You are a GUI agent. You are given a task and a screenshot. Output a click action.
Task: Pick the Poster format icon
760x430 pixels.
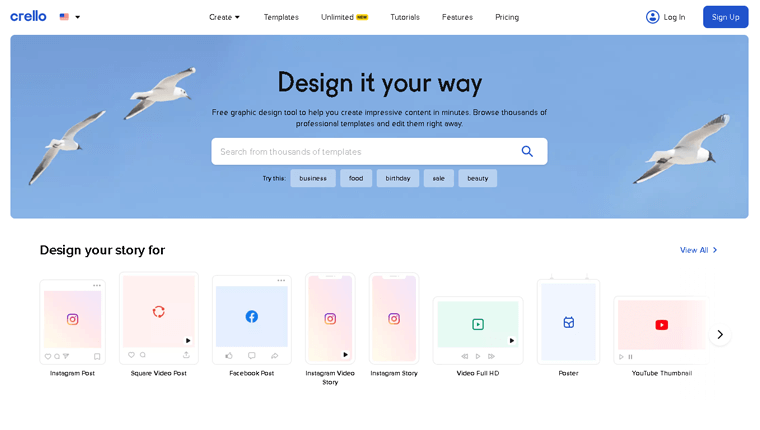568,322
